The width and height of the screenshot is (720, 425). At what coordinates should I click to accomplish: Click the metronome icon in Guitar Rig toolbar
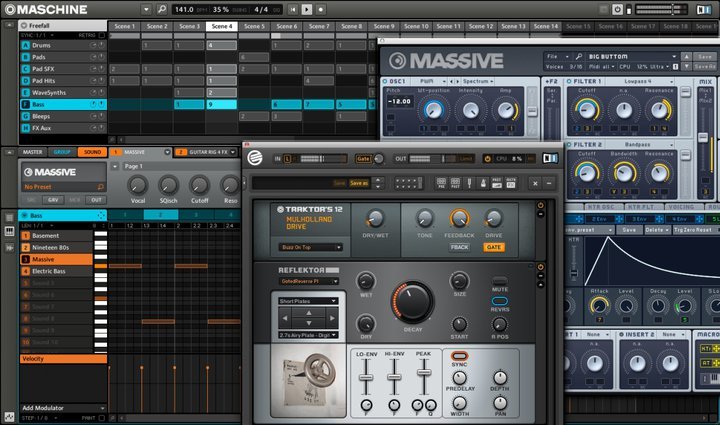[x=483, y=183]
